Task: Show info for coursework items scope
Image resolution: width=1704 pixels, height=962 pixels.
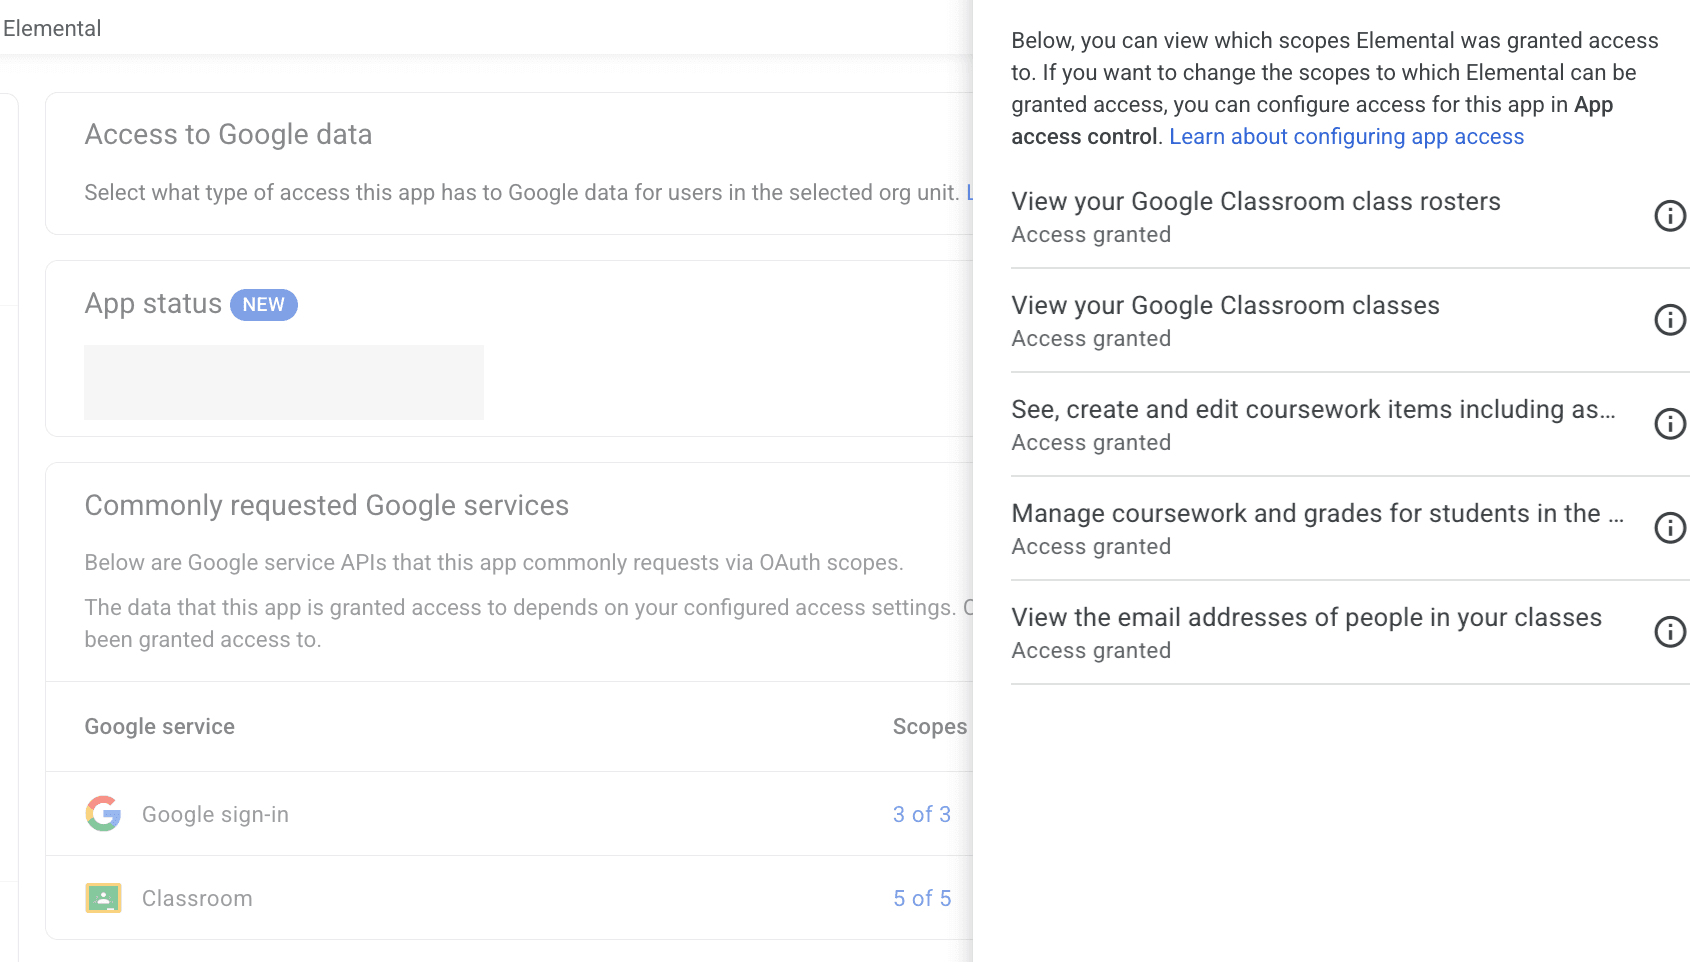Action: point(1670,424)
